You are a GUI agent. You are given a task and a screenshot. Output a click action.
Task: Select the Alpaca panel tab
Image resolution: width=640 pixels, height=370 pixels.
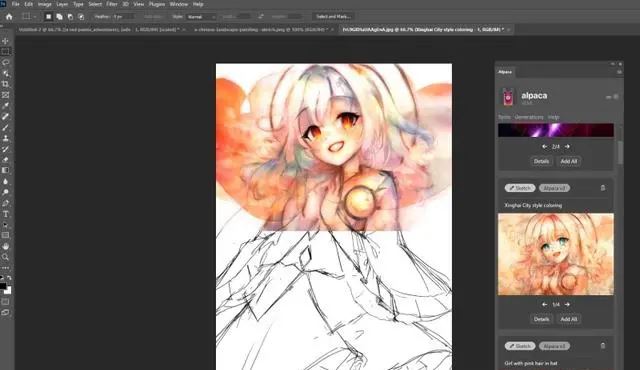point(505,72)
